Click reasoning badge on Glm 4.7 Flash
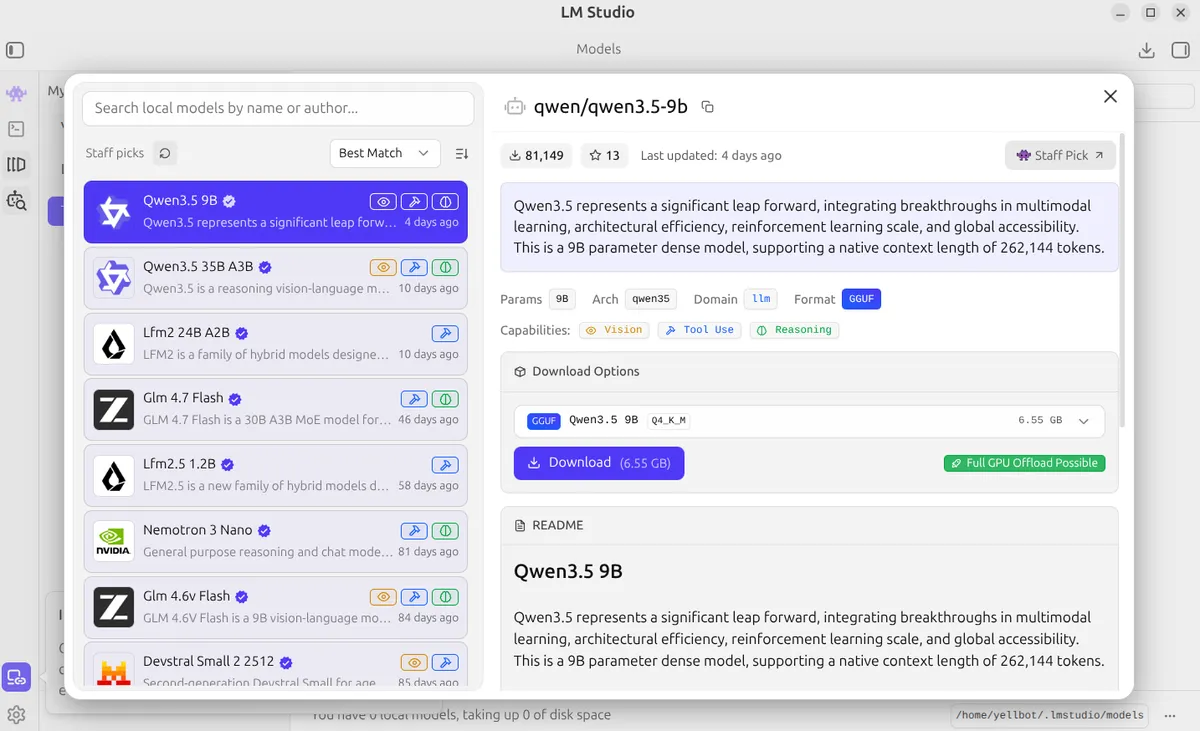 [446, 399]
